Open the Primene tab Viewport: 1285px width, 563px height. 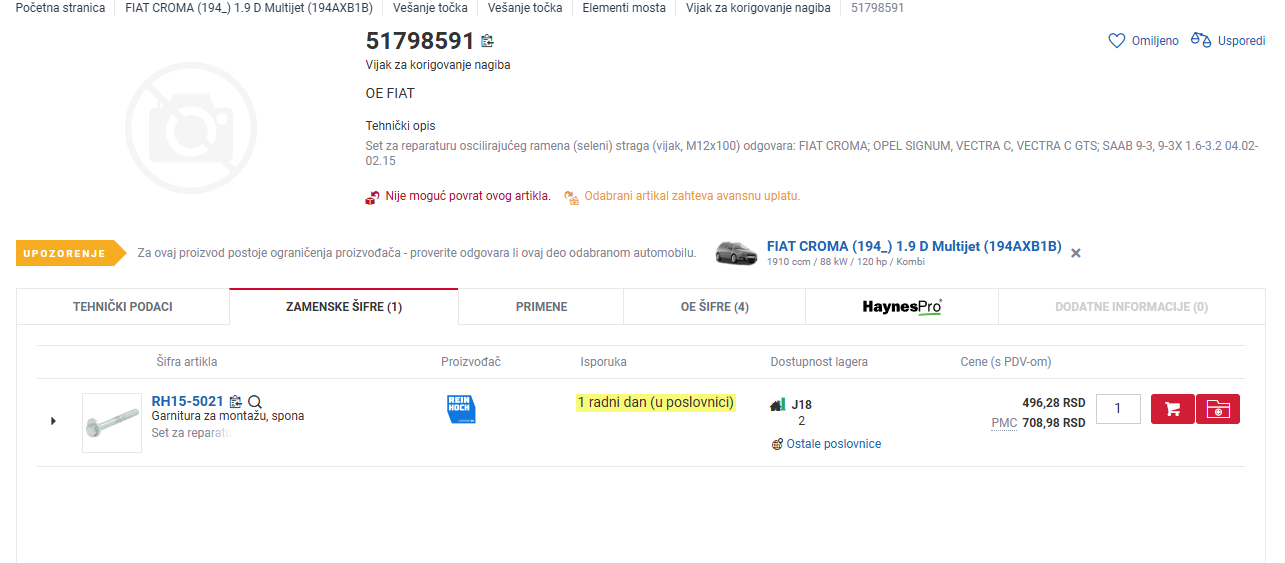(541, 307)
